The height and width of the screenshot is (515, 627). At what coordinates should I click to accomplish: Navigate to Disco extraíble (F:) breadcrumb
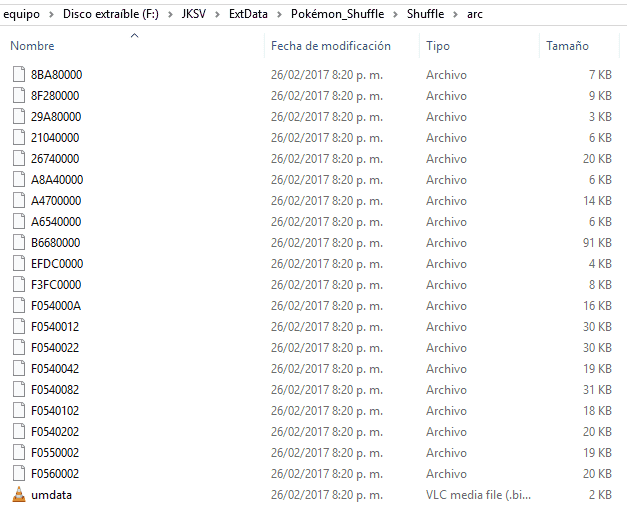click(111, 14)
